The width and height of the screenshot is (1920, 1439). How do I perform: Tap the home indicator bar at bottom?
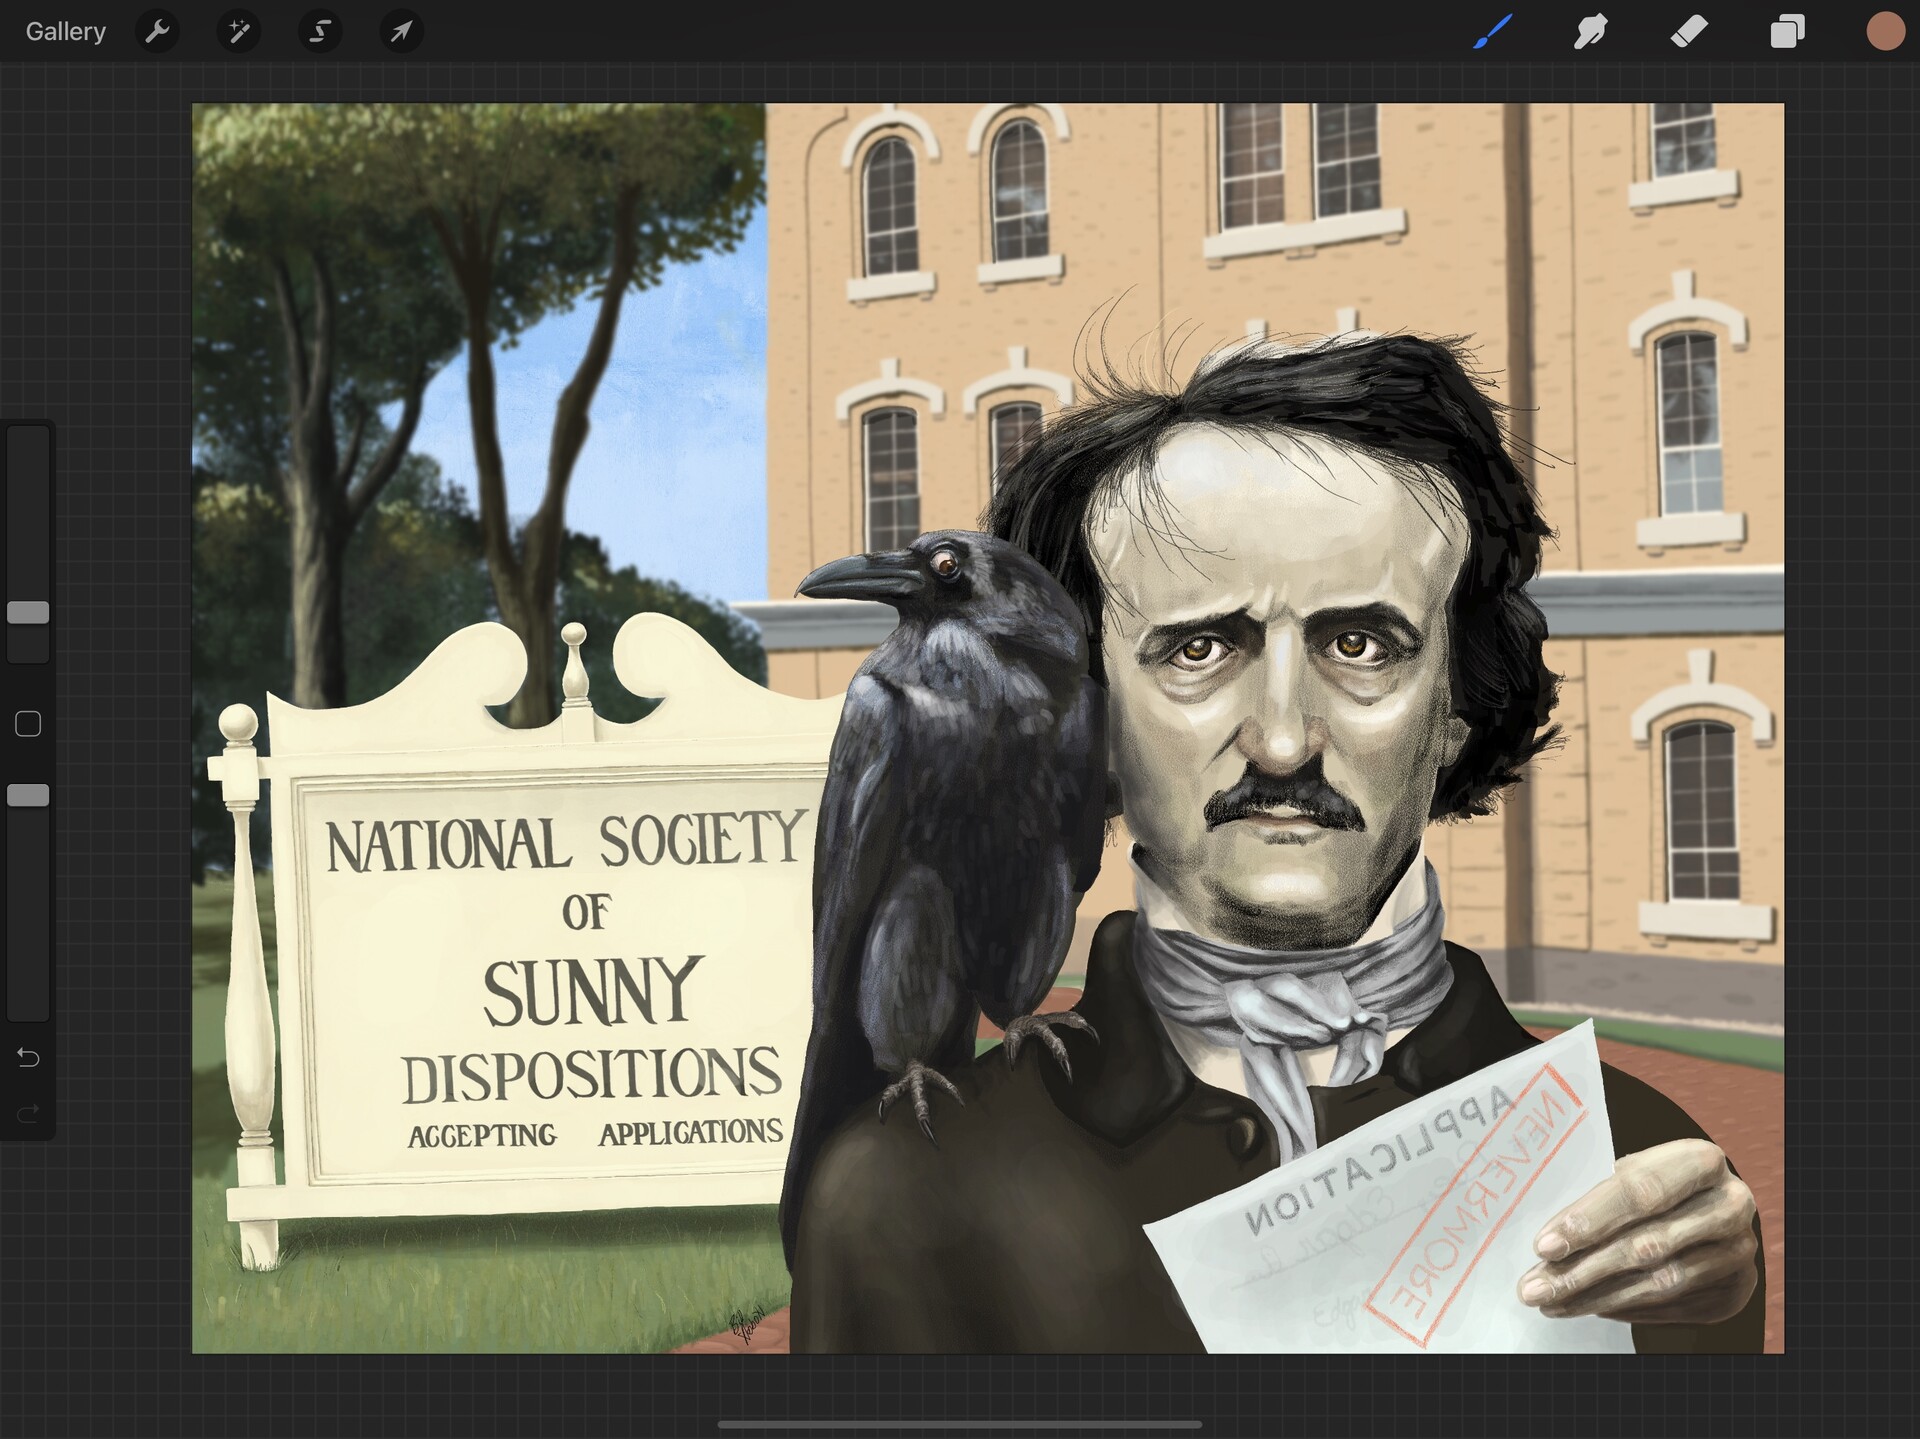(x=960, y=1424)
